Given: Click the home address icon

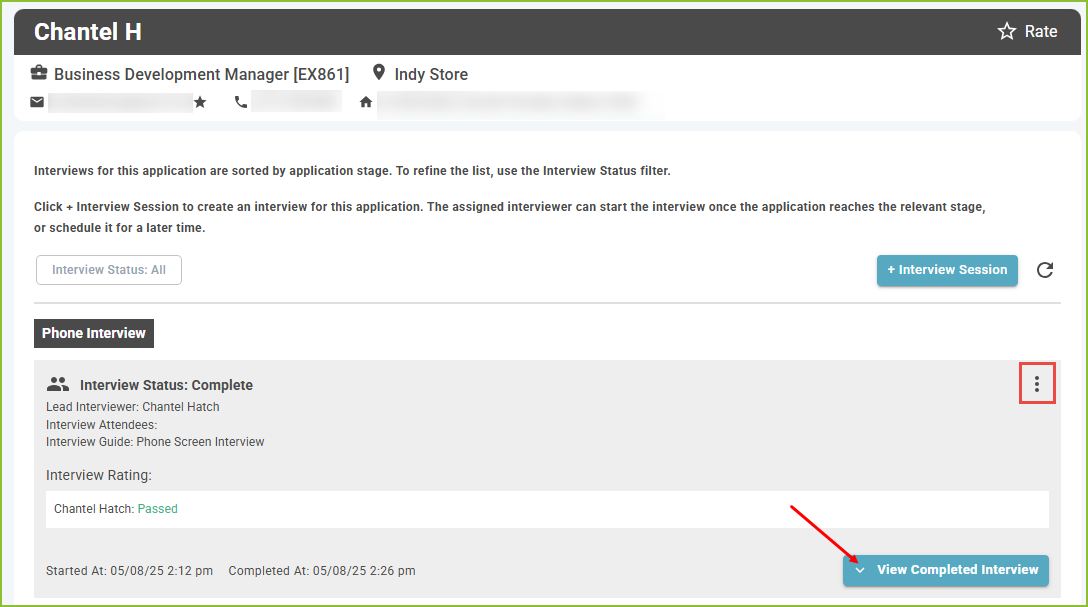Looking at the screenshot, I should coord(366,103).
